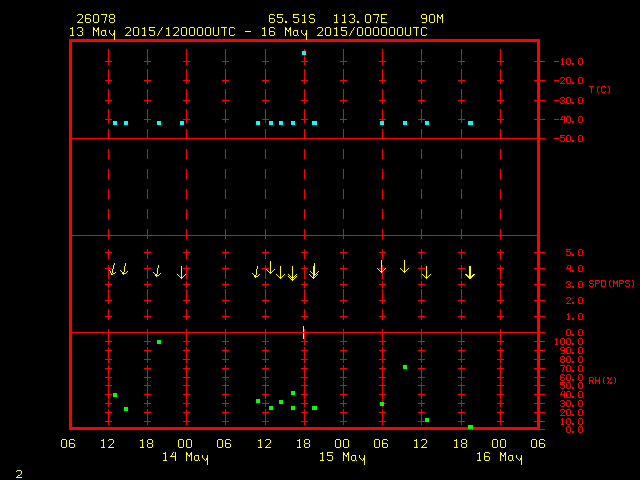
Task: Select the SPD(MPS) wind speed label
Action: coord(613,284)
